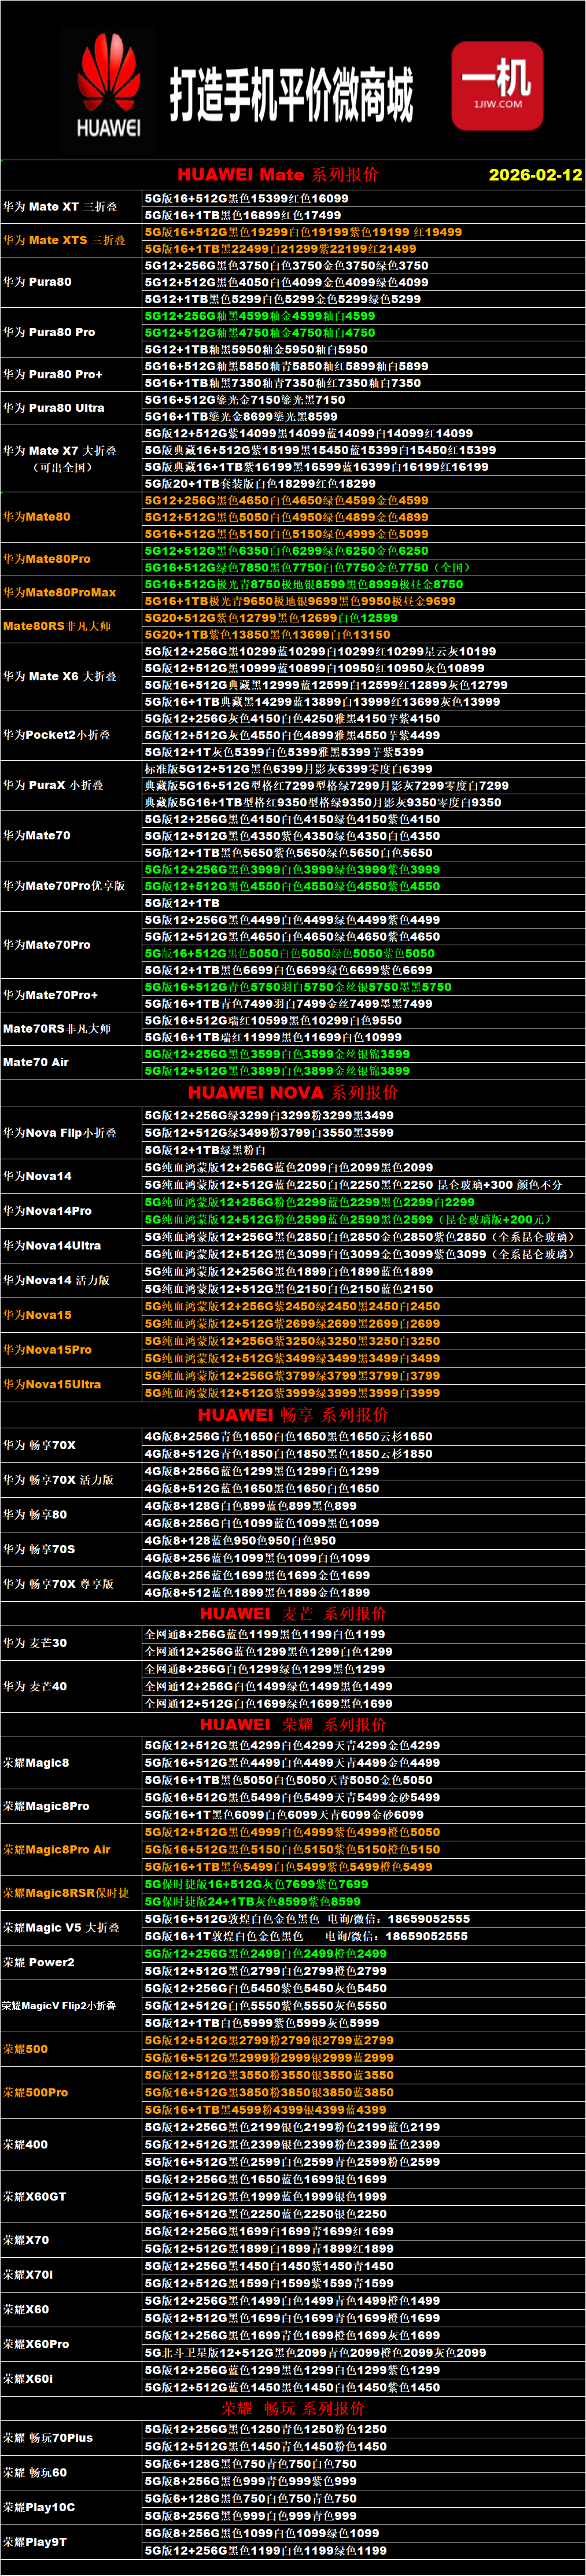Click the 荣耀 畅玩 系列报价 section header

click(x=292, y=2409)
